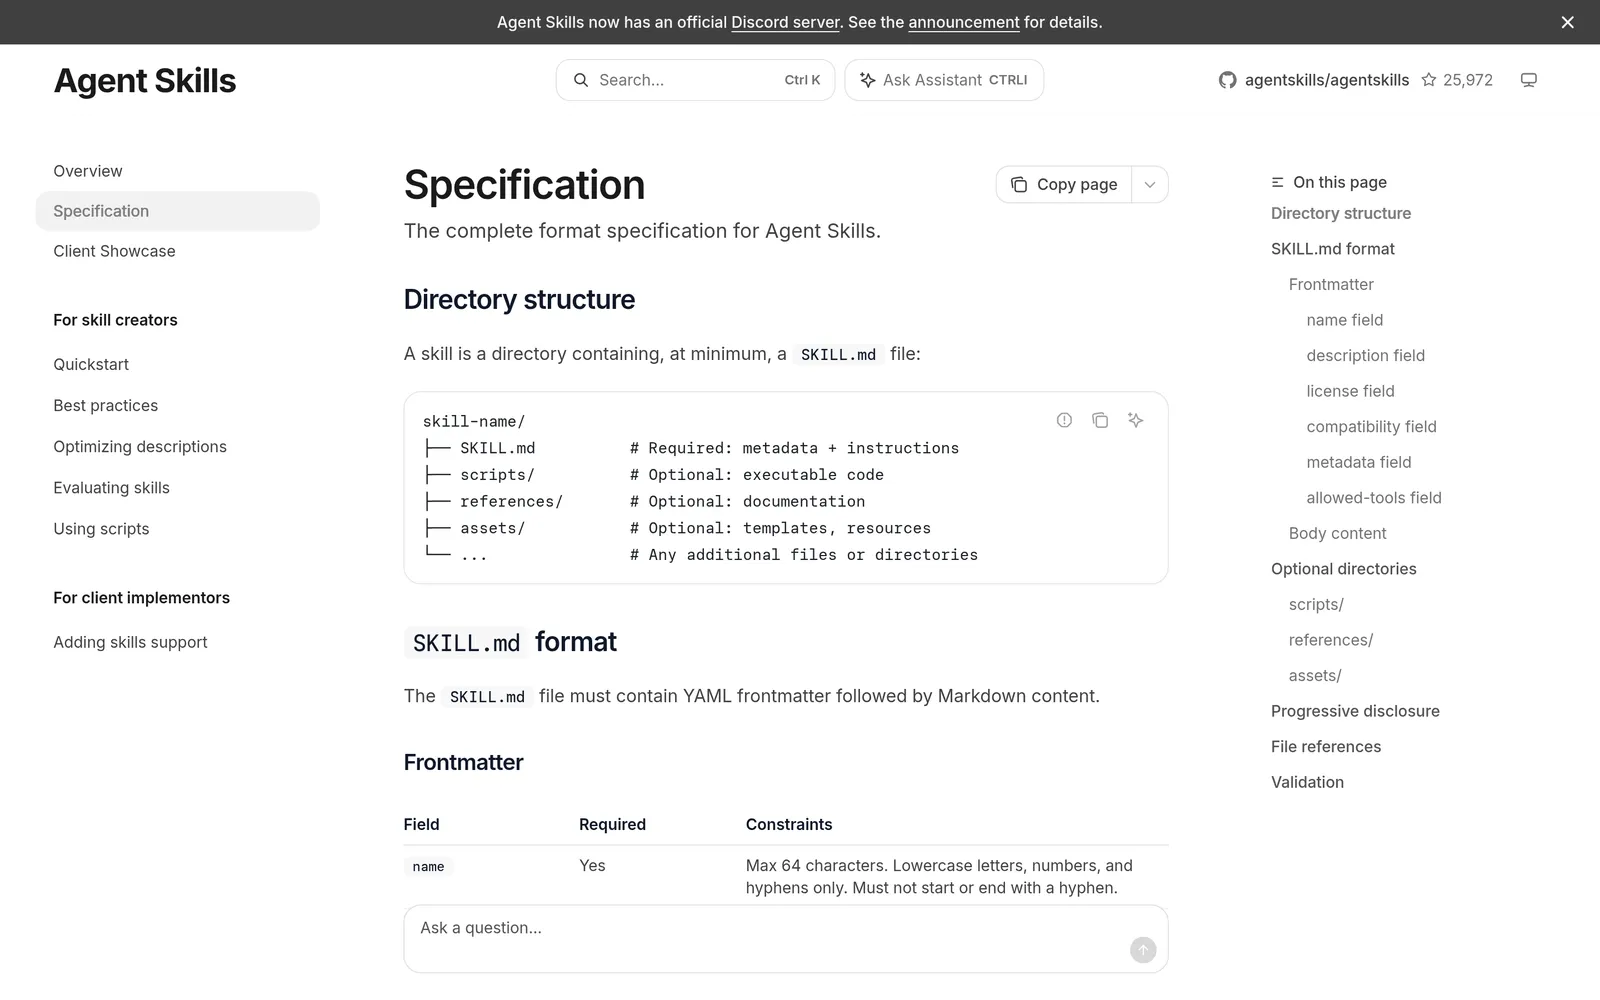Click the Ask a question input box

coord(786,939)
